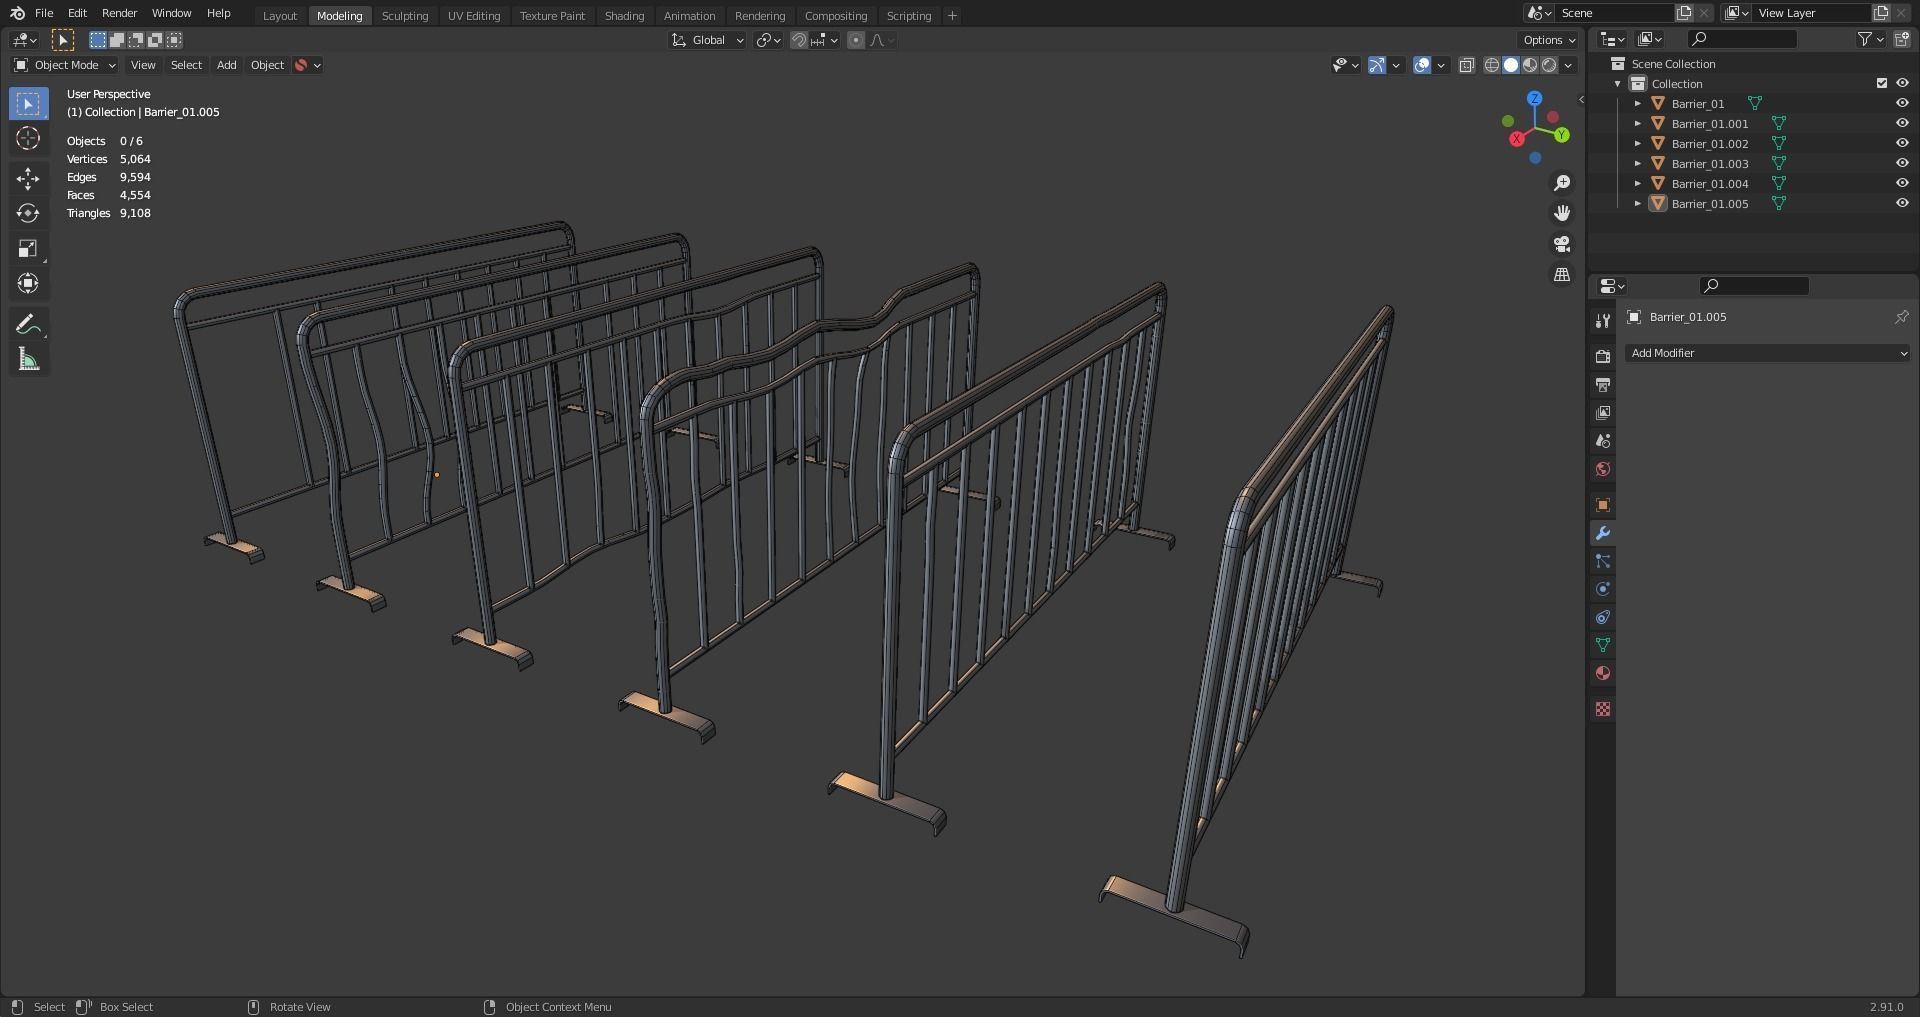Viewport: 1920px width, 1017px height.
Task: Hide Barrier_01.002 in viewport
Action: [x=1902, y=143]
